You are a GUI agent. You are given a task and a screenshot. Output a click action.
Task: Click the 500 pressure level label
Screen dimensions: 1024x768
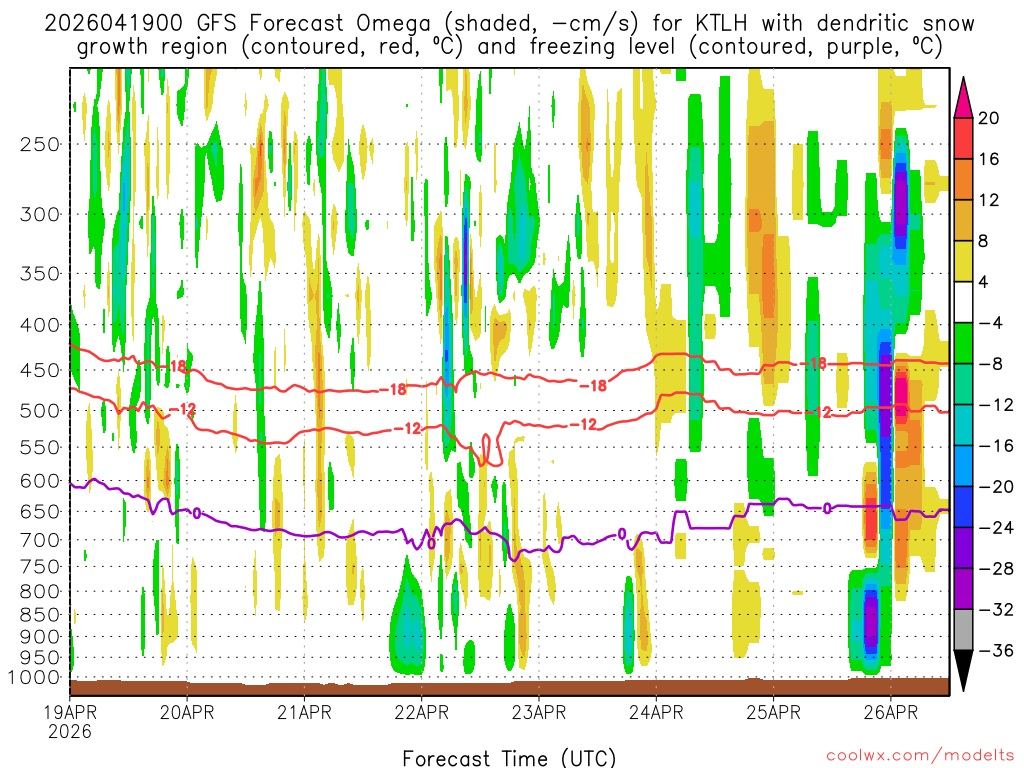[x=40, y=411]
